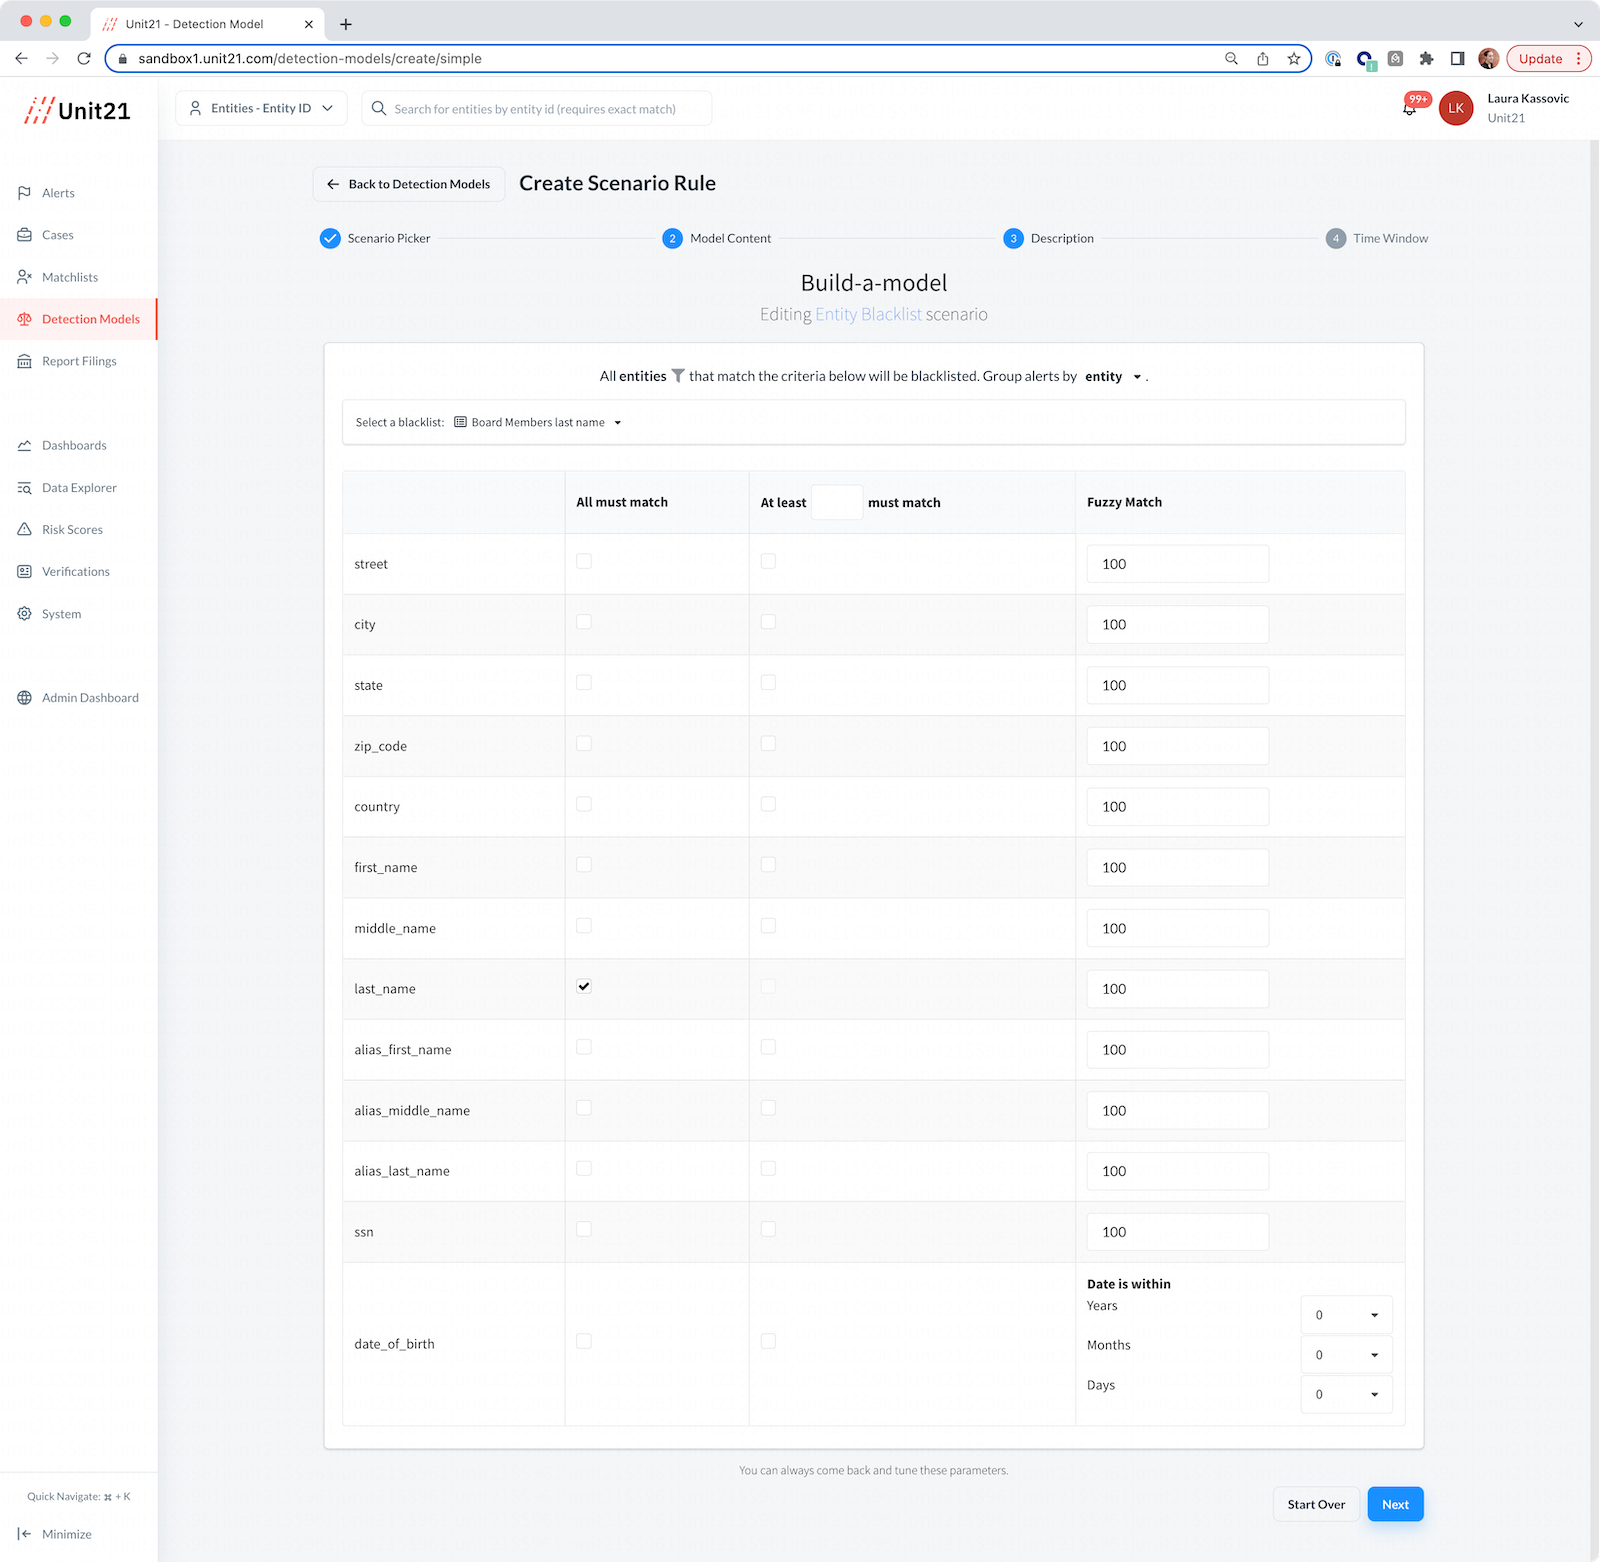Open the Years dropdown

click(1346, 1315)
